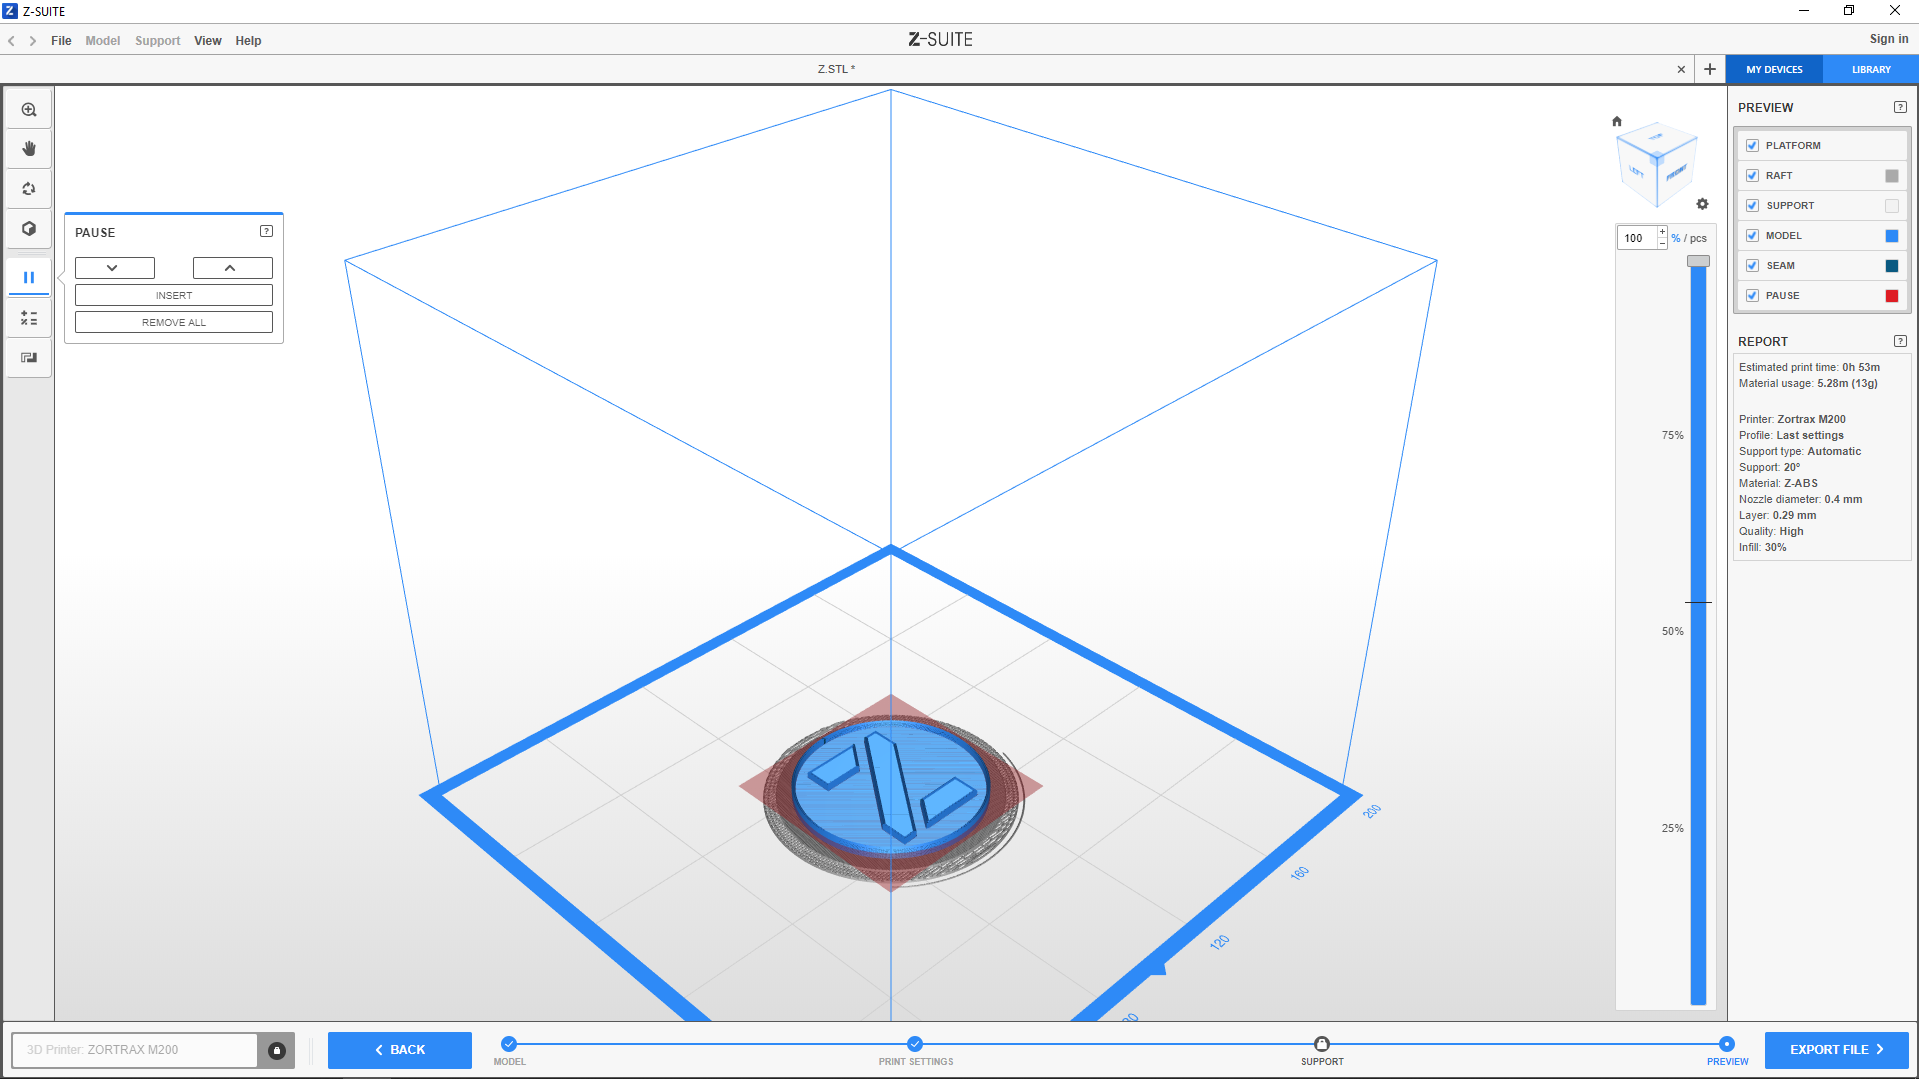The height and width of the screenshot is (1079, 1919).
Task: Click the INSERT pause button
Action: [x=174, y=295]
